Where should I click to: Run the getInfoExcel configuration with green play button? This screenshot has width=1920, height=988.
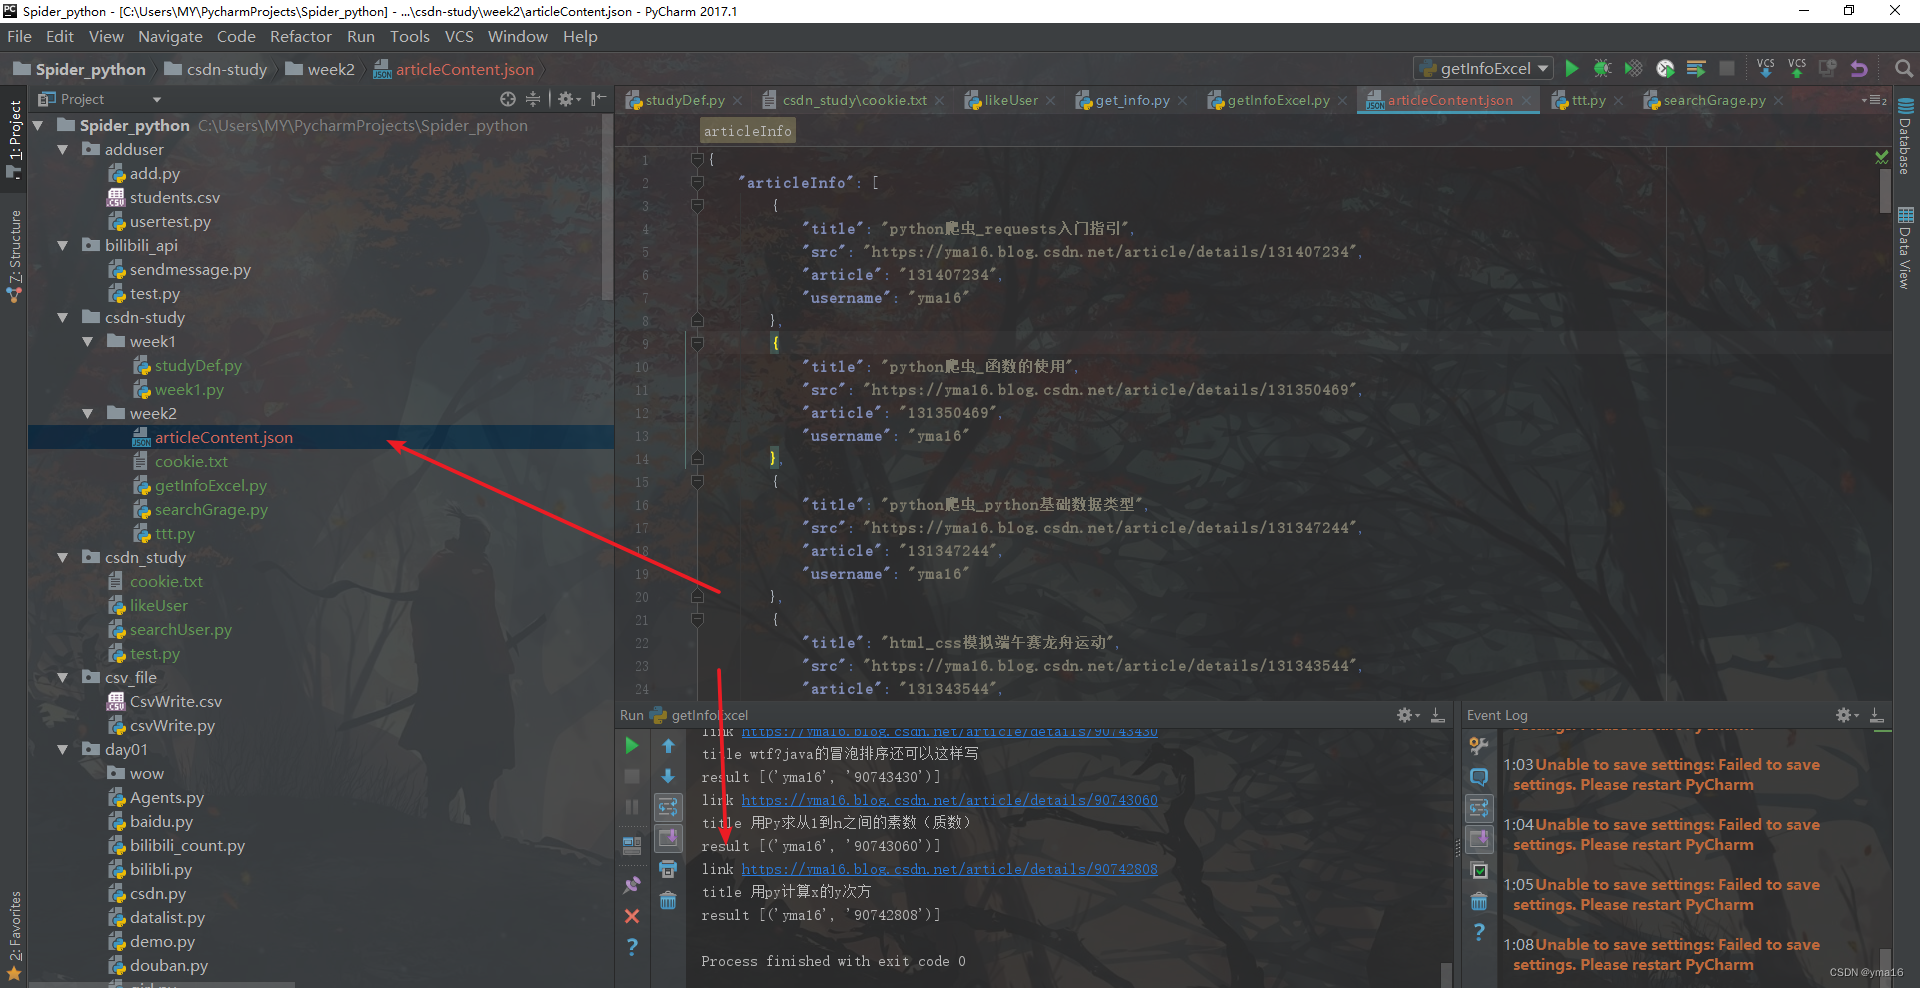tap(1572, 68)
